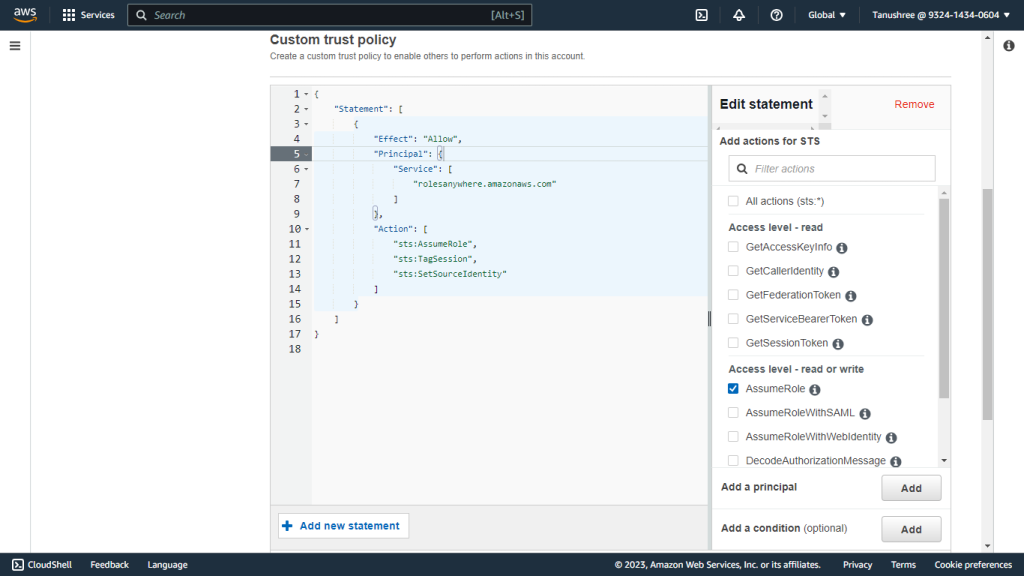Image resolution: width=1024 pixels, height=576 pixels.
Task: Open the Tanushree account dropdown
Action: [940, 14]
